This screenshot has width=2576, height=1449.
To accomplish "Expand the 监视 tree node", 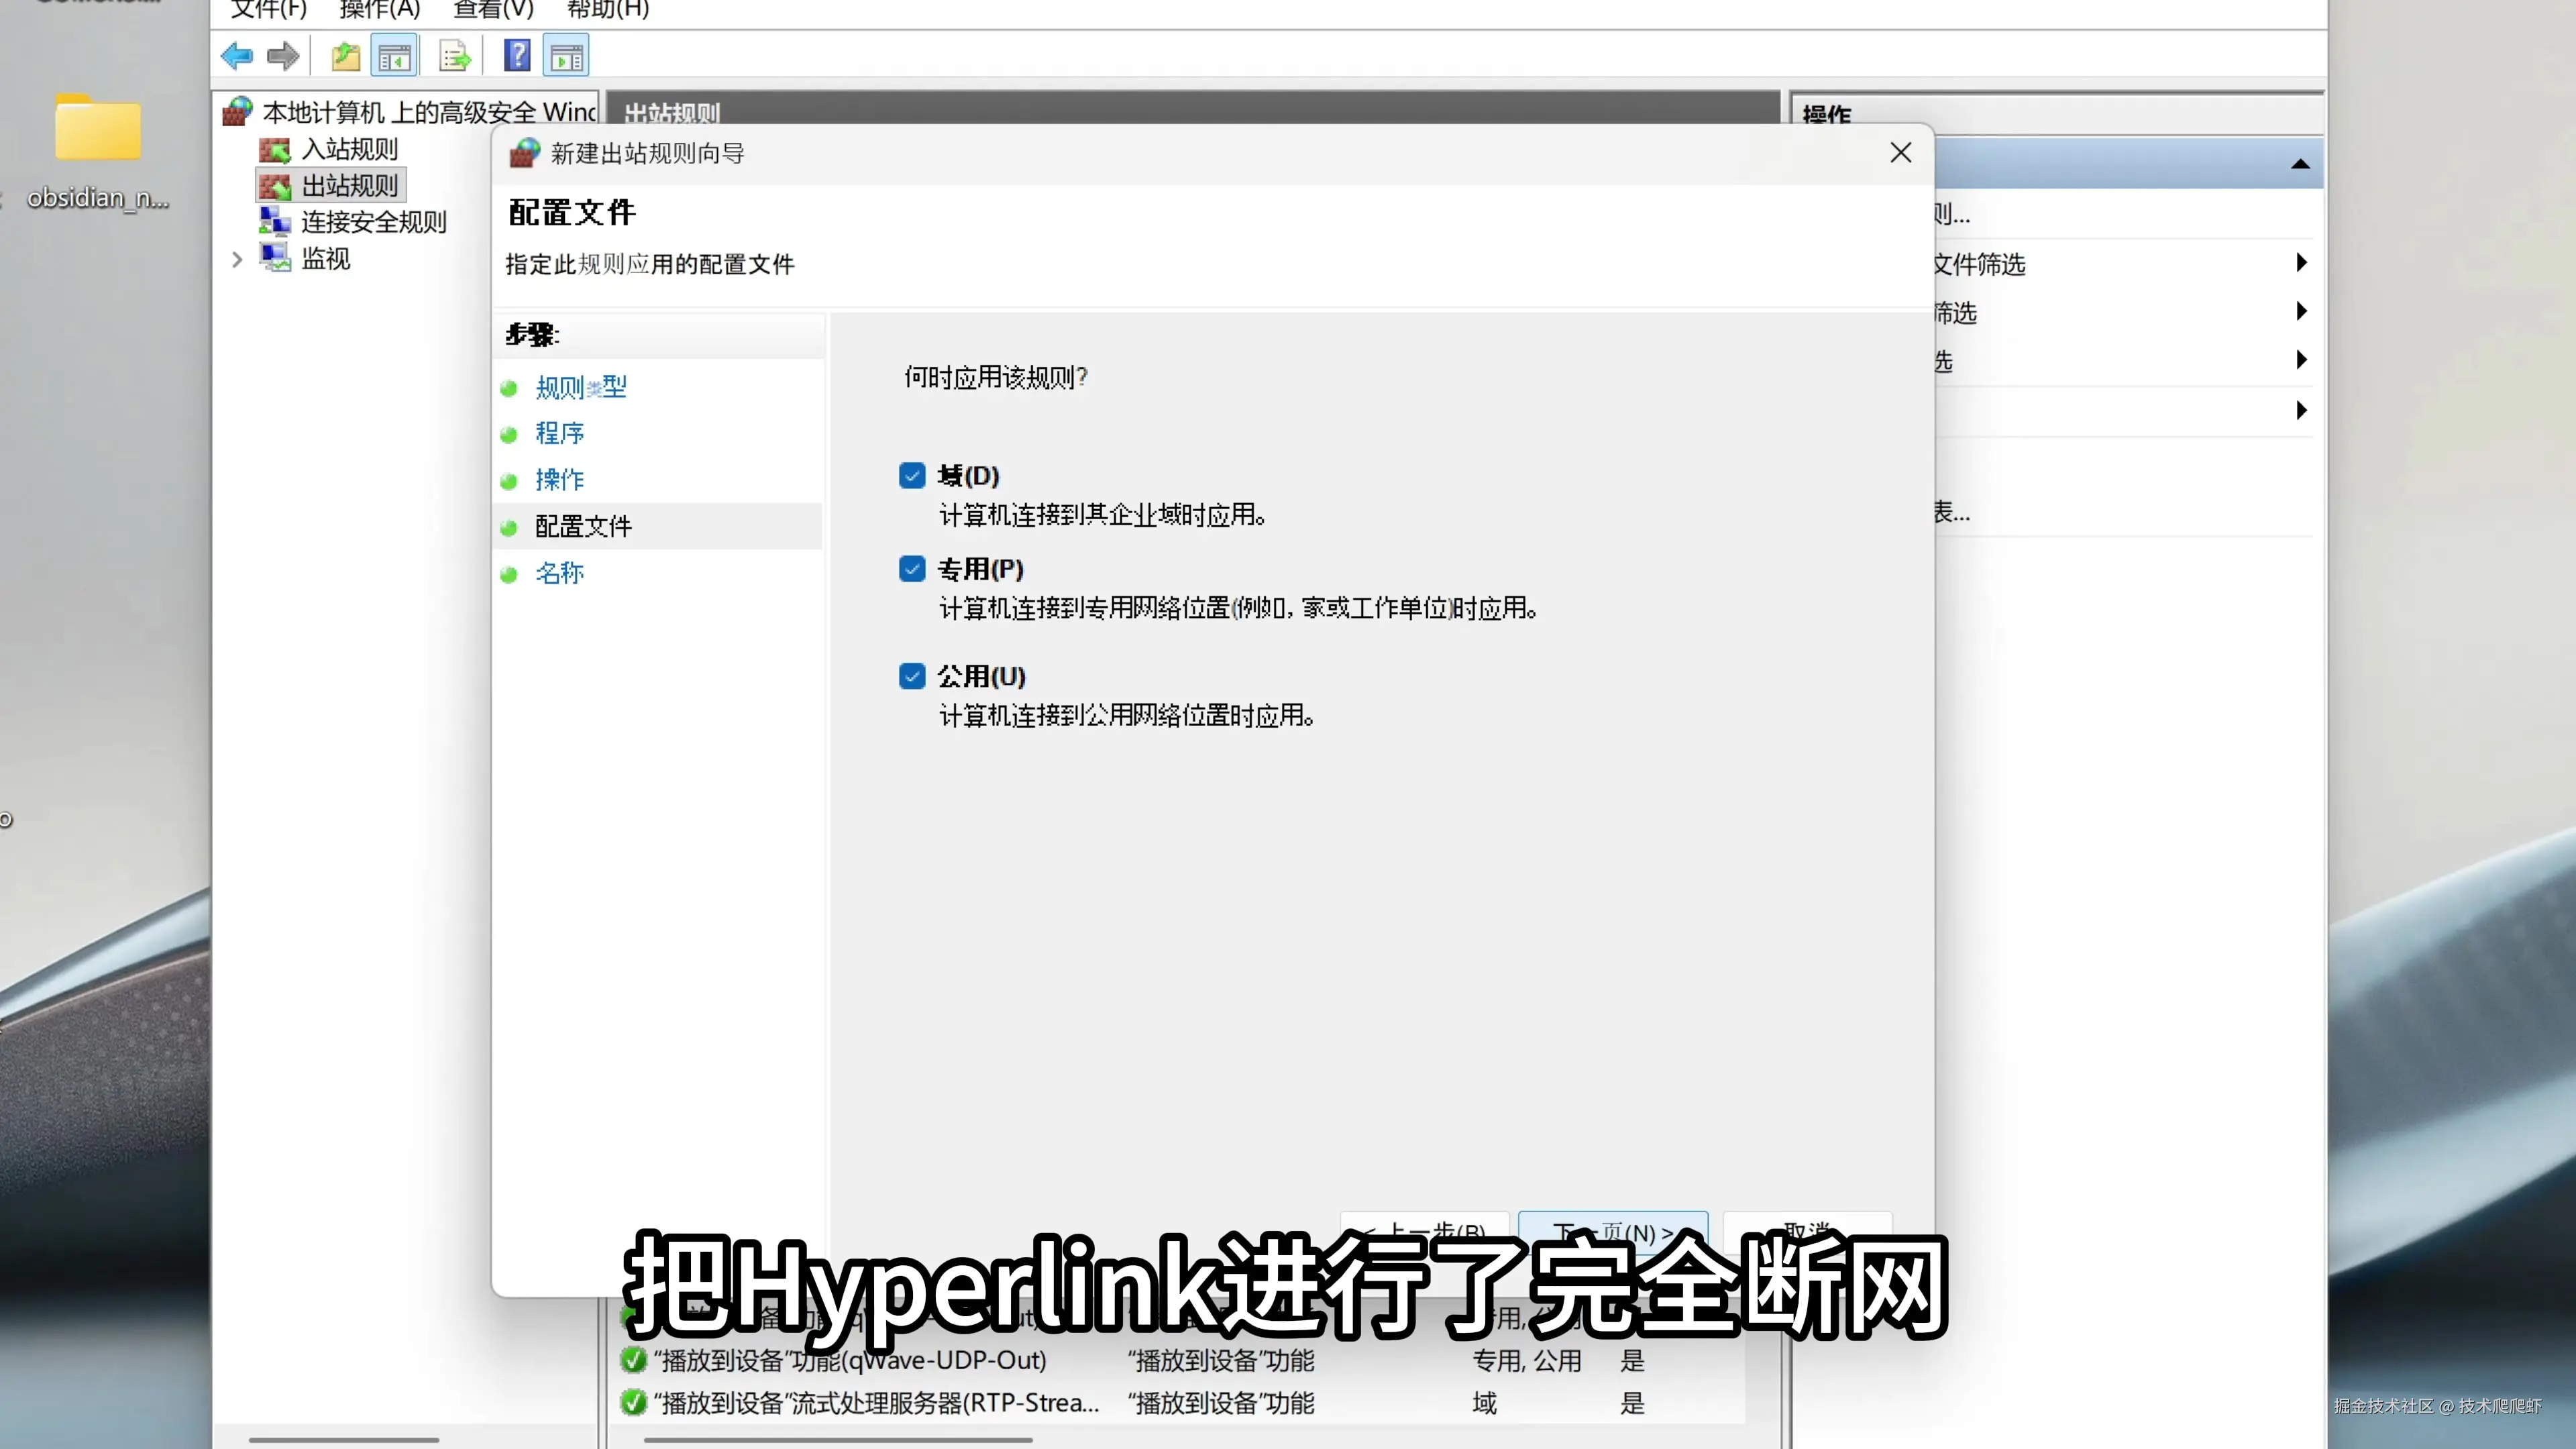I will 237,259.
